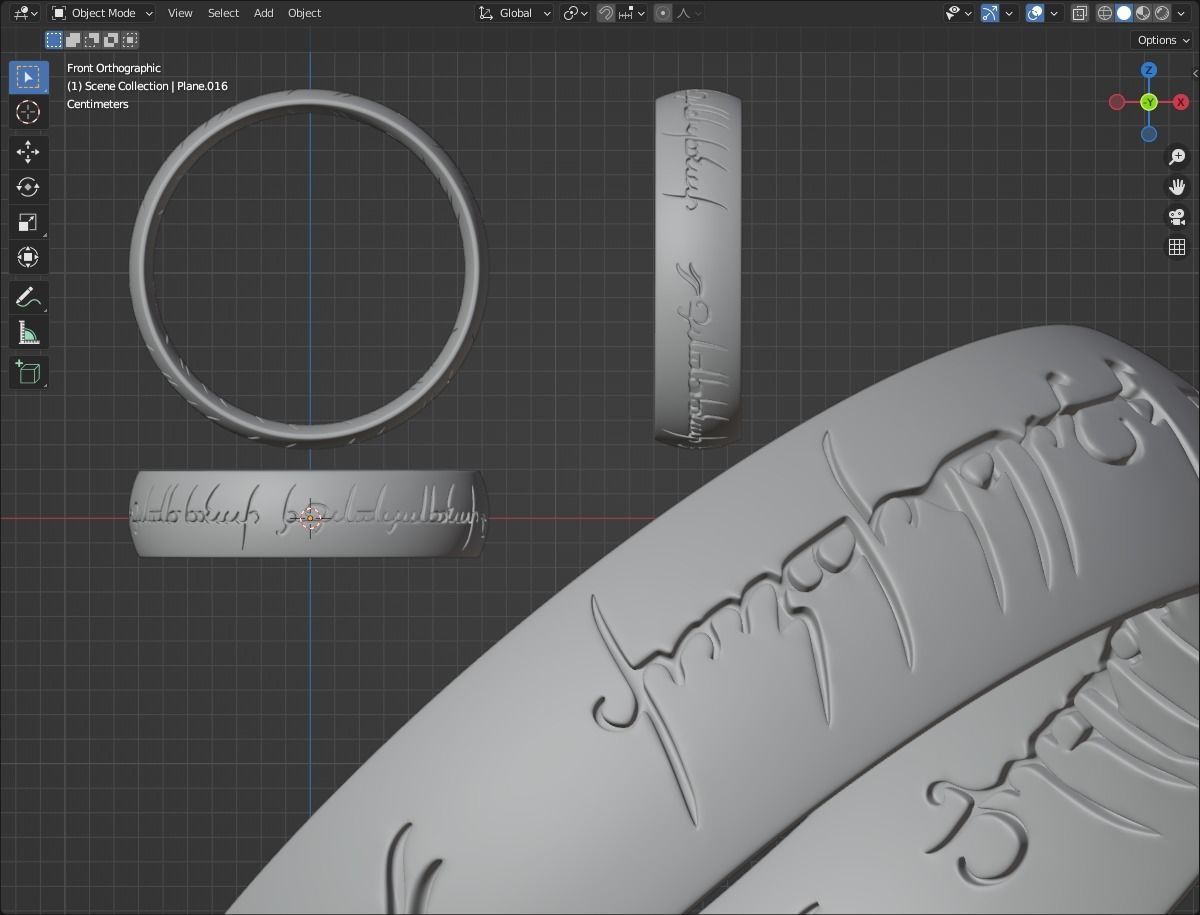Open the pivot point dropdown
Screen dimensions: 1200x915
click(x=576, y=13)
